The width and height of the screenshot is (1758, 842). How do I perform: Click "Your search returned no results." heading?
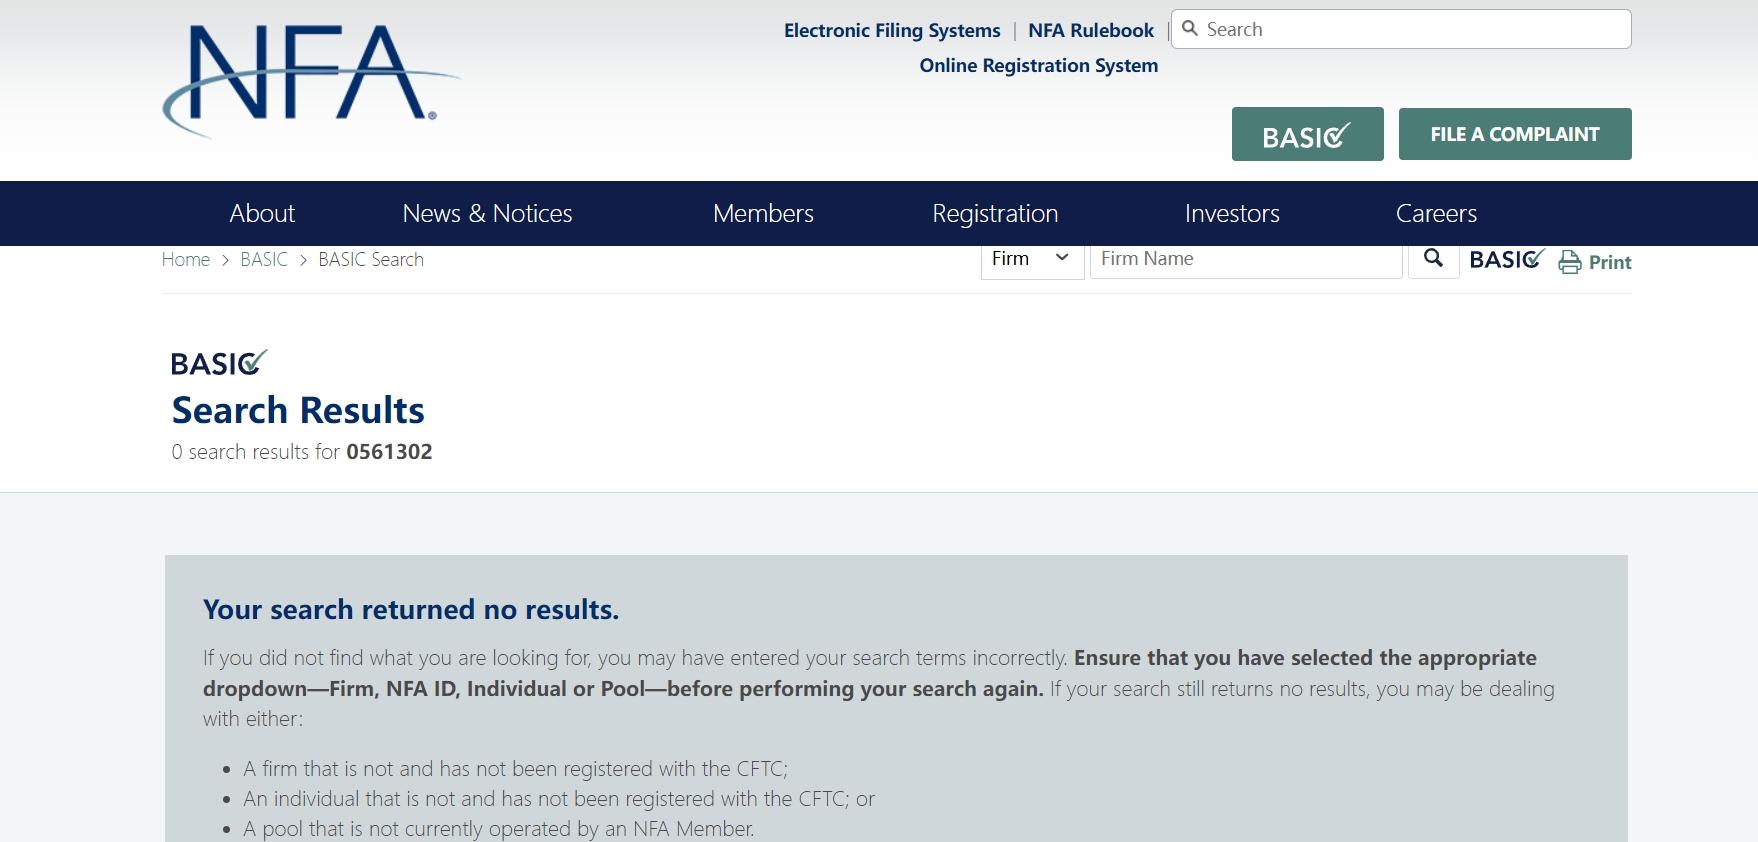click(411, 609)
